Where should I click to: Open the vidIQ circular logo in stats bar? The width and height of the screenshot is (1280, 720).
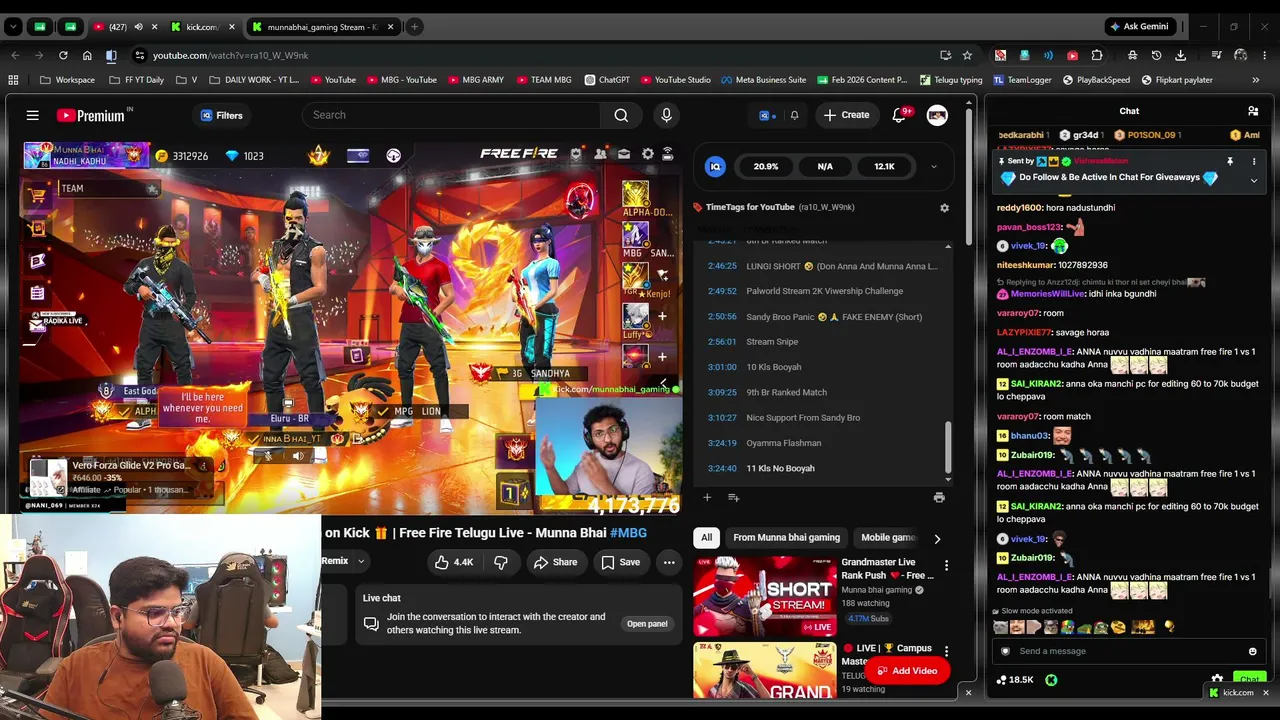point(715,167)
